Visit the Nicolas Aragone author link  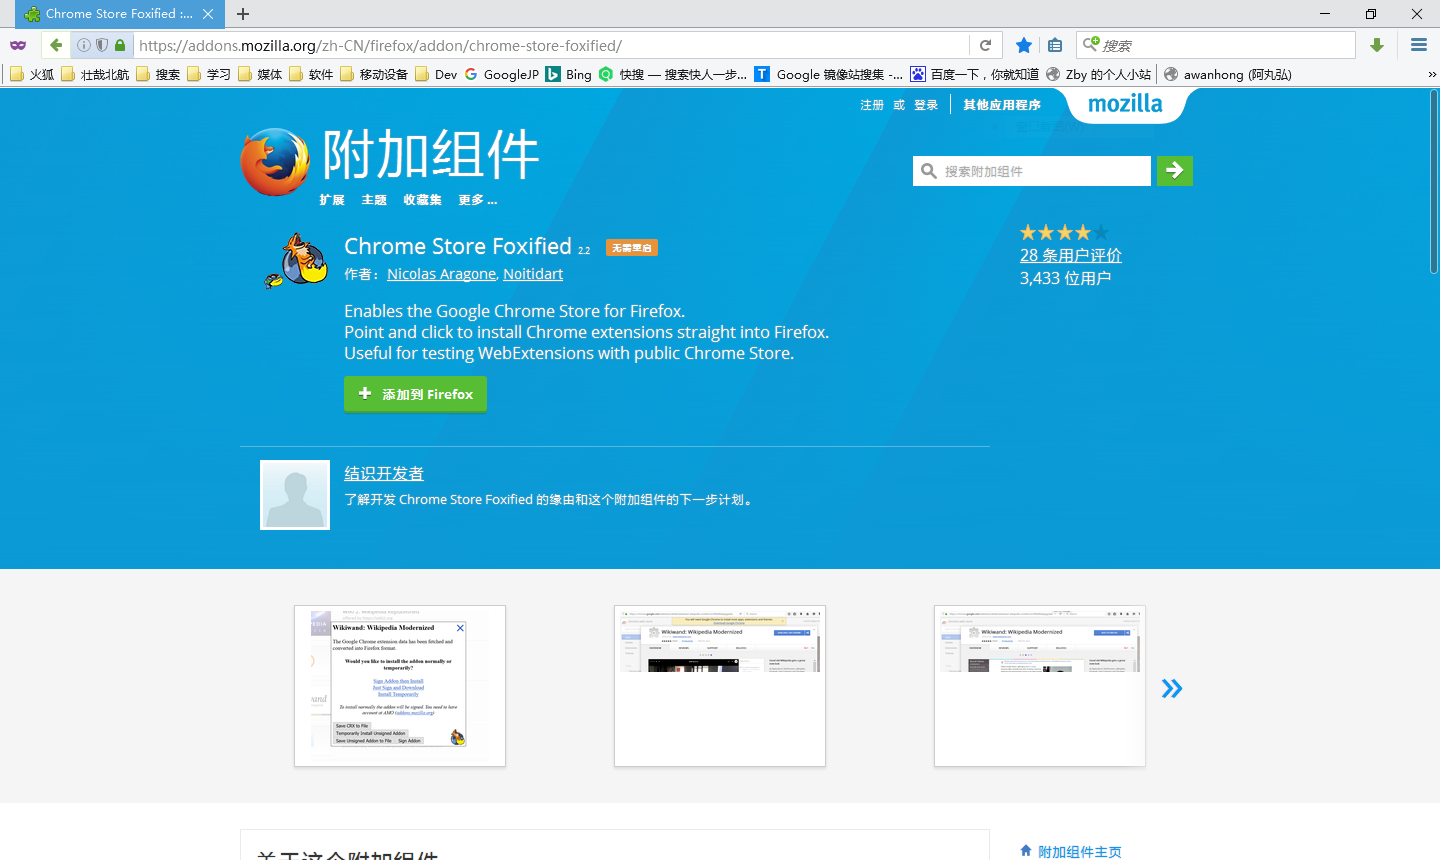441,273
